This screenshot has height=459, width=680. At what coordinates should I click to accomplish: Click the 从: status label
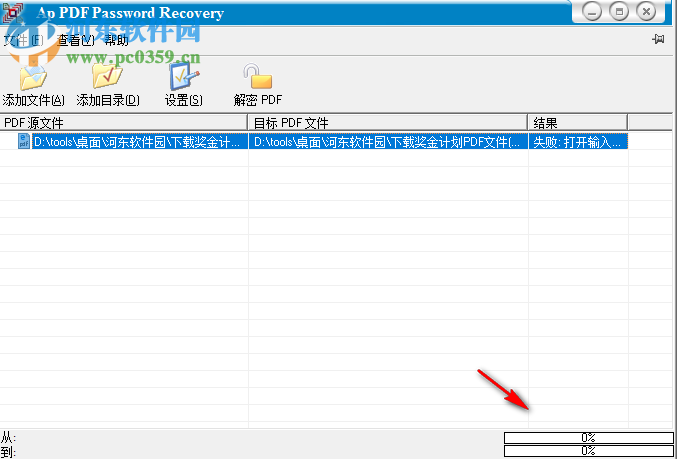click(8, 437)
